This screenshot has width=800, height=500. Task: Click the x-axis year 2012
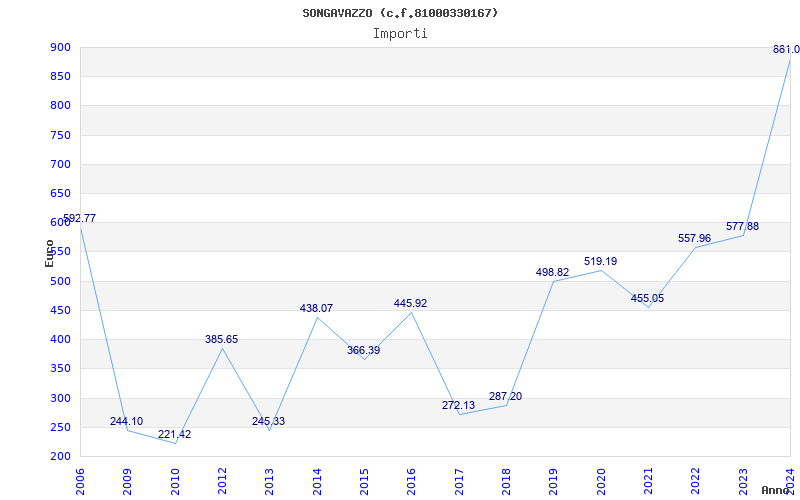[222, 481]
